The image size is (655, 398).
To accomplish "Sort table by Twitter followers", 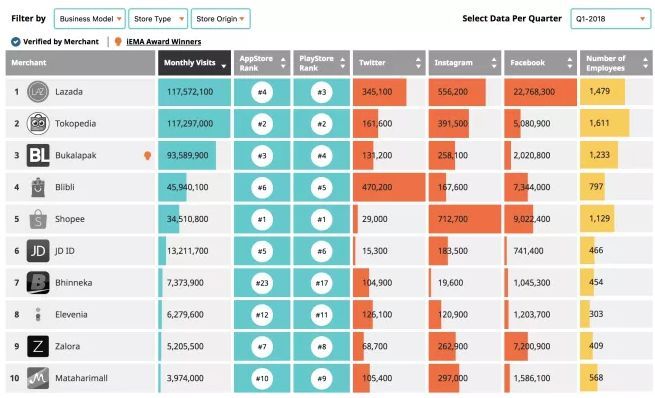I will 389,63.
